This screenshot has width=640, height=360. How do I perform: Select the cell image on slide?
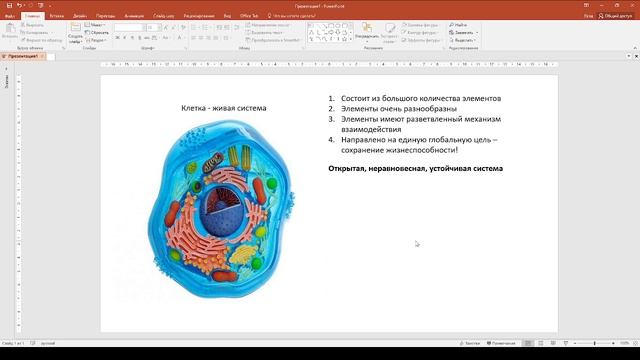pos(221,208)
